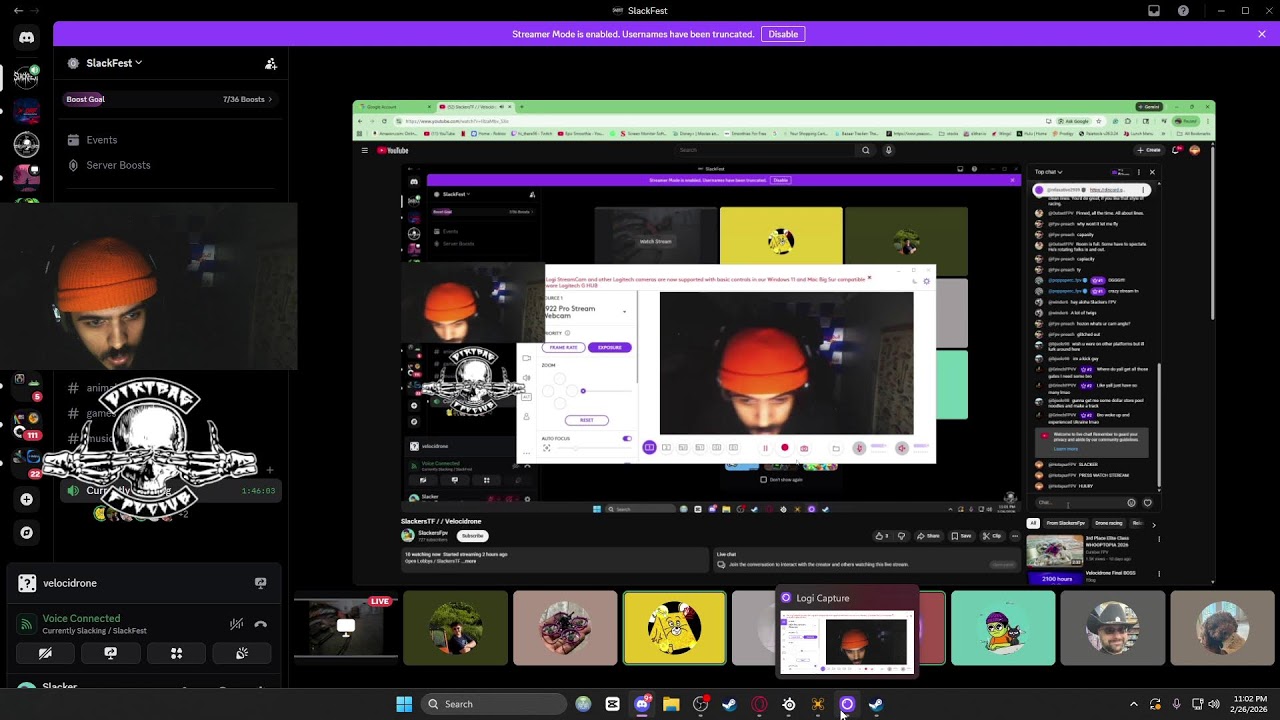Viewport: 1280px width, 720px height.
Task: Click the Logi Capture taskbar icon
Action: pyautogui.click(x=847, y=704)
